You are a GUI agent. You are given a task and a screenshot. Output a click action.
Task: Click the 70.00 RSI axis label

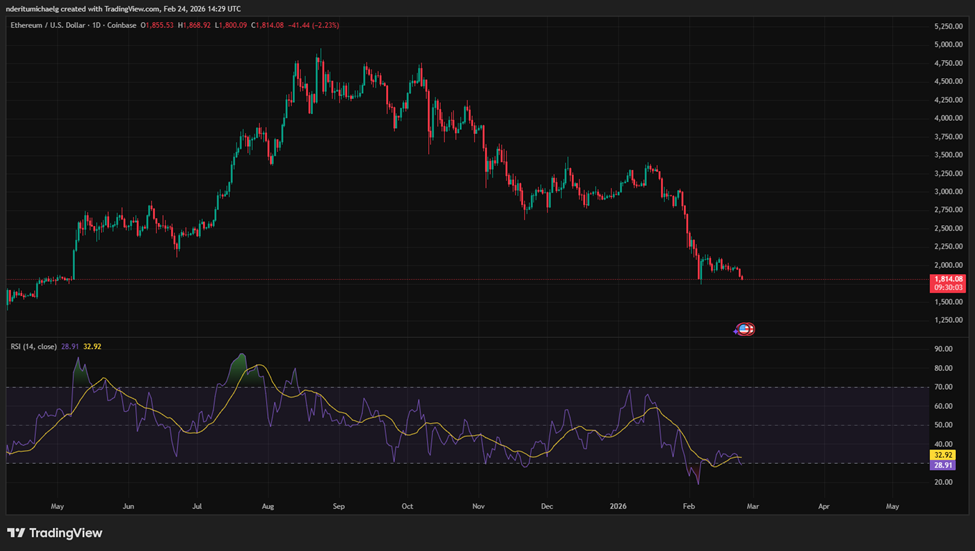click(943, 387)
